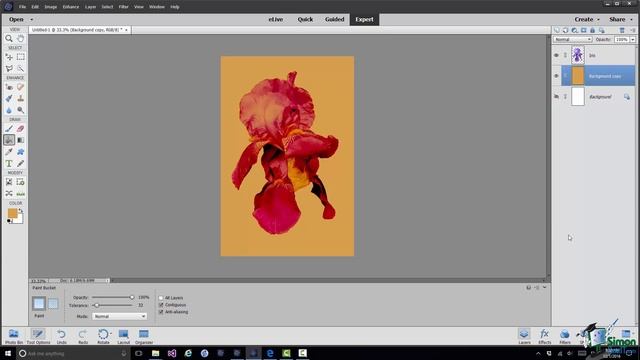Select the Clone Stamp tool
Screen dimensions: 640x360
[x=20, y=98]
